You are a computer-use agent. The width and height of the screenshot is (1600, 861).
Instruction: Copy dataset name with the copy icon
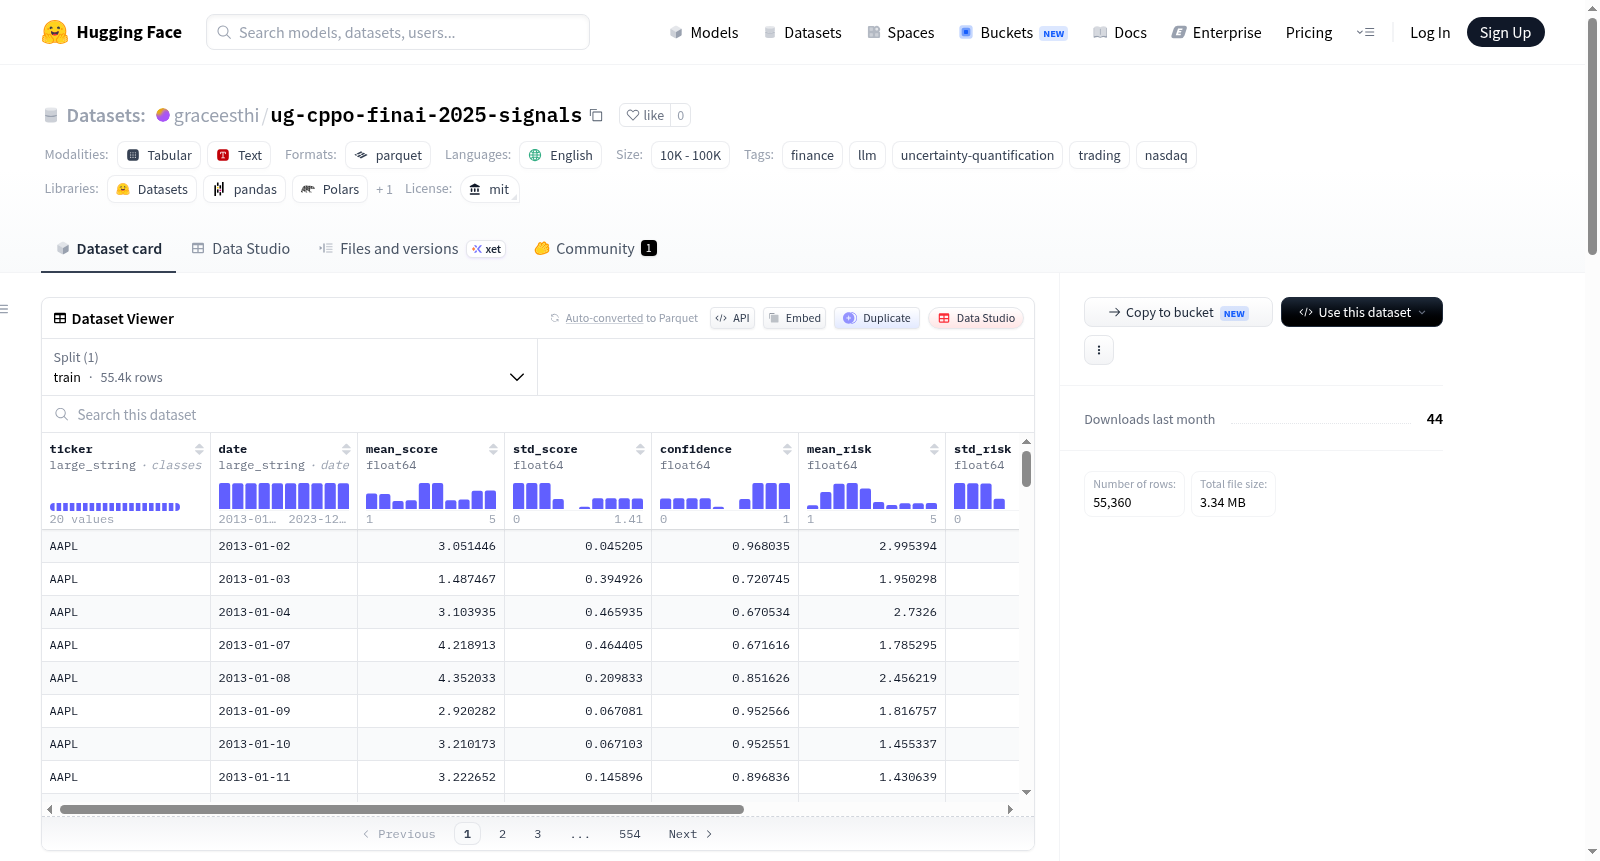pos(596,115)
